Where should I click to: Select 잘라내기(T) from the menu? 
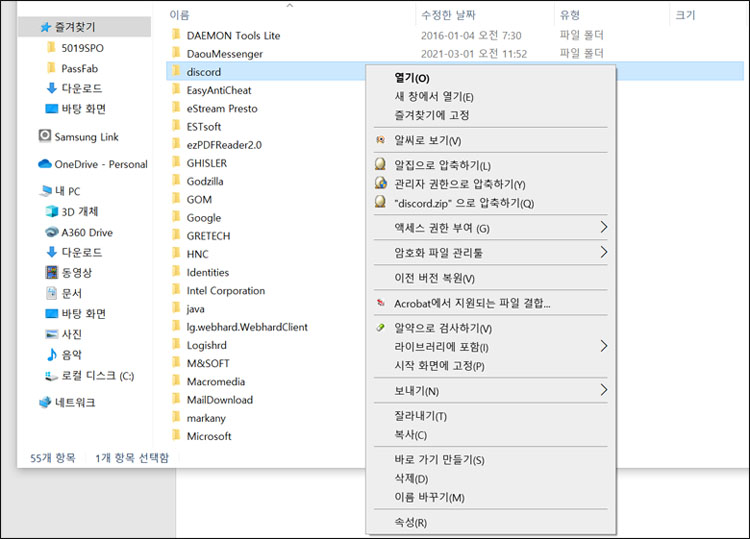(x=420, y=416)
